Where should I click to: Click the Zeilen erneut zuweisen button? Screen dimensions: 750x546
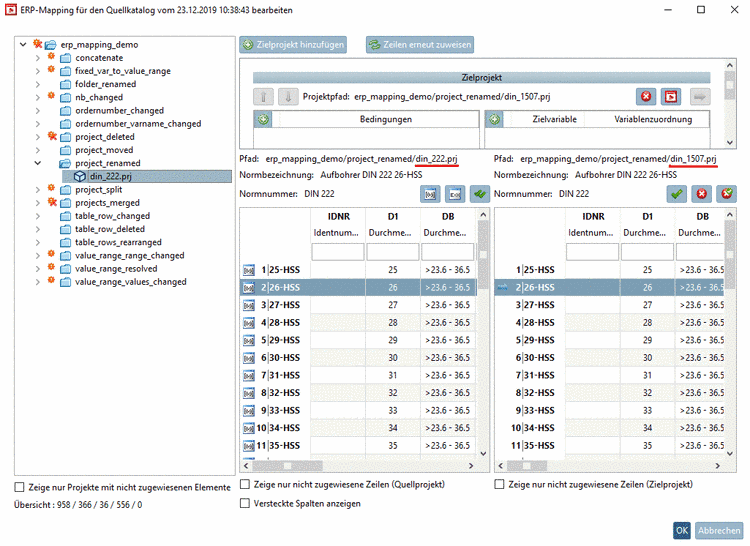(x=420, y=45)
